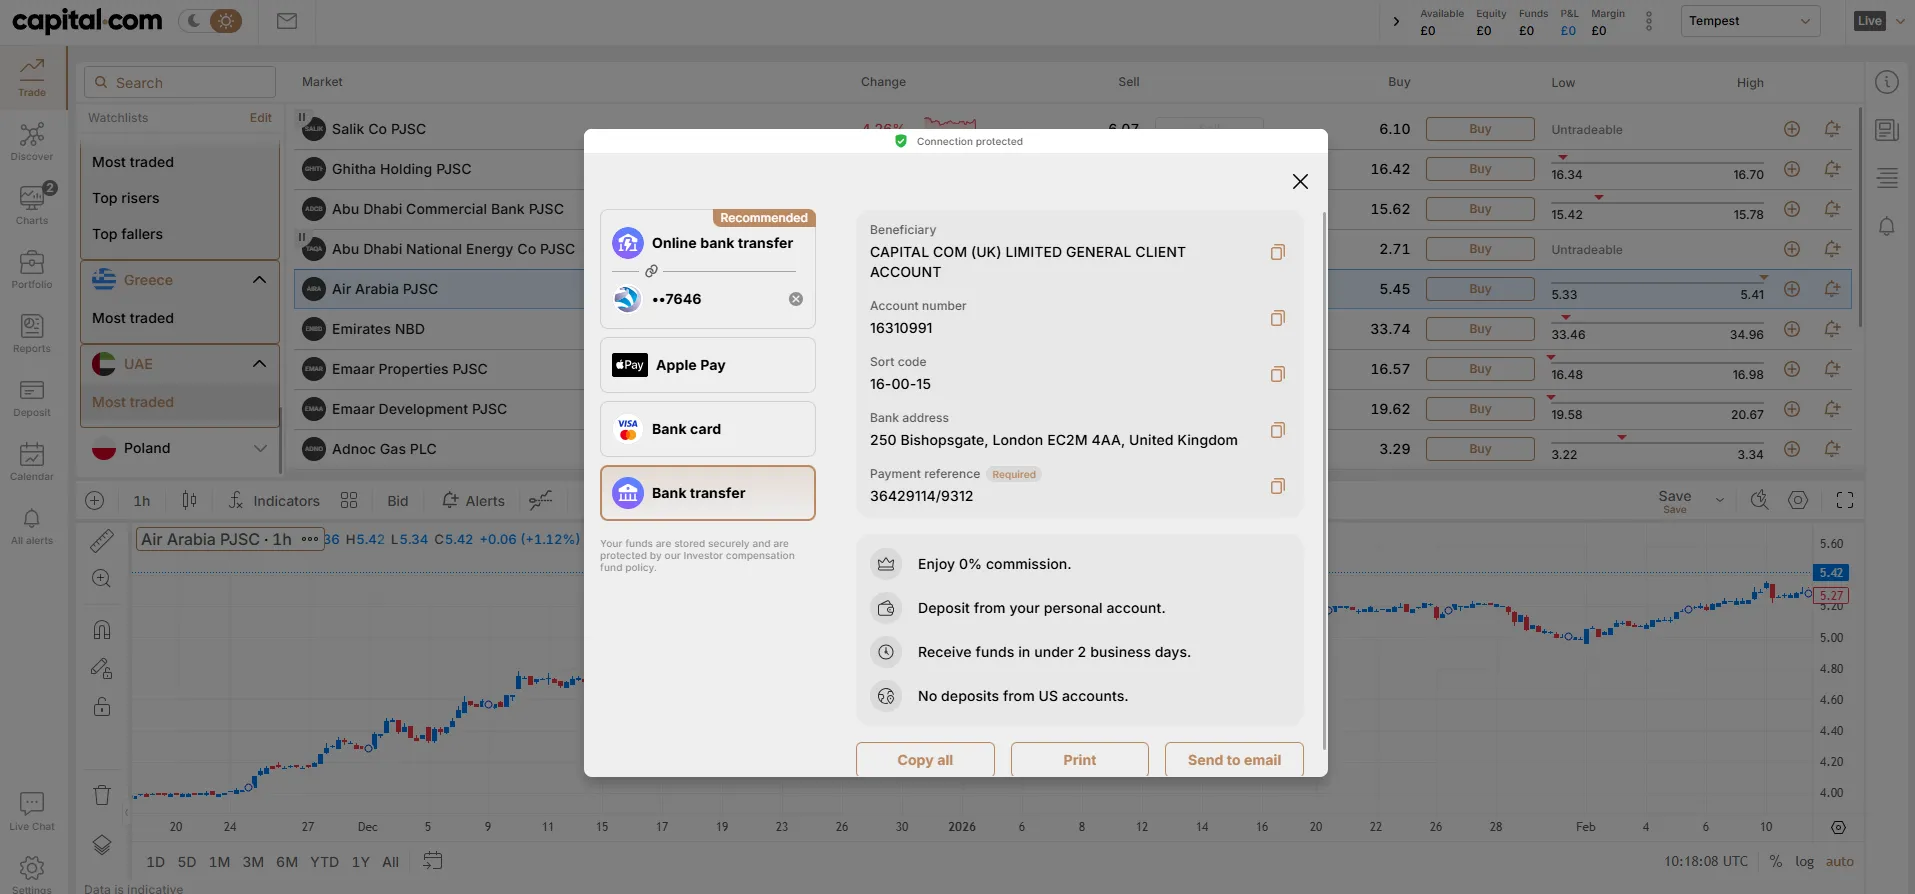This screenshot has width=1915, height=894.
Task: Click in the market Search field
Action: pos(180,83)
